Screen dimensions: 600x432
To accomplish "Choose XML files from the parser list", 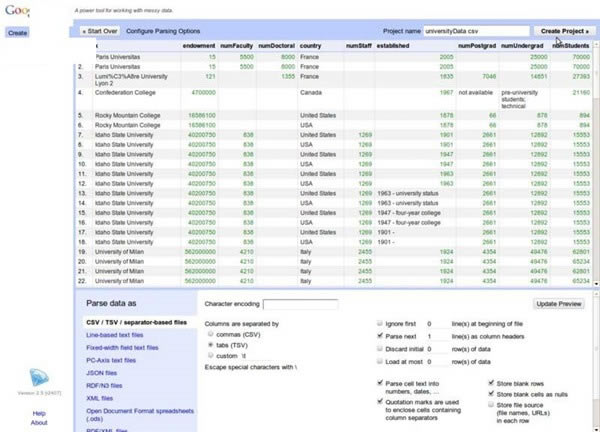I will [99, 398].
